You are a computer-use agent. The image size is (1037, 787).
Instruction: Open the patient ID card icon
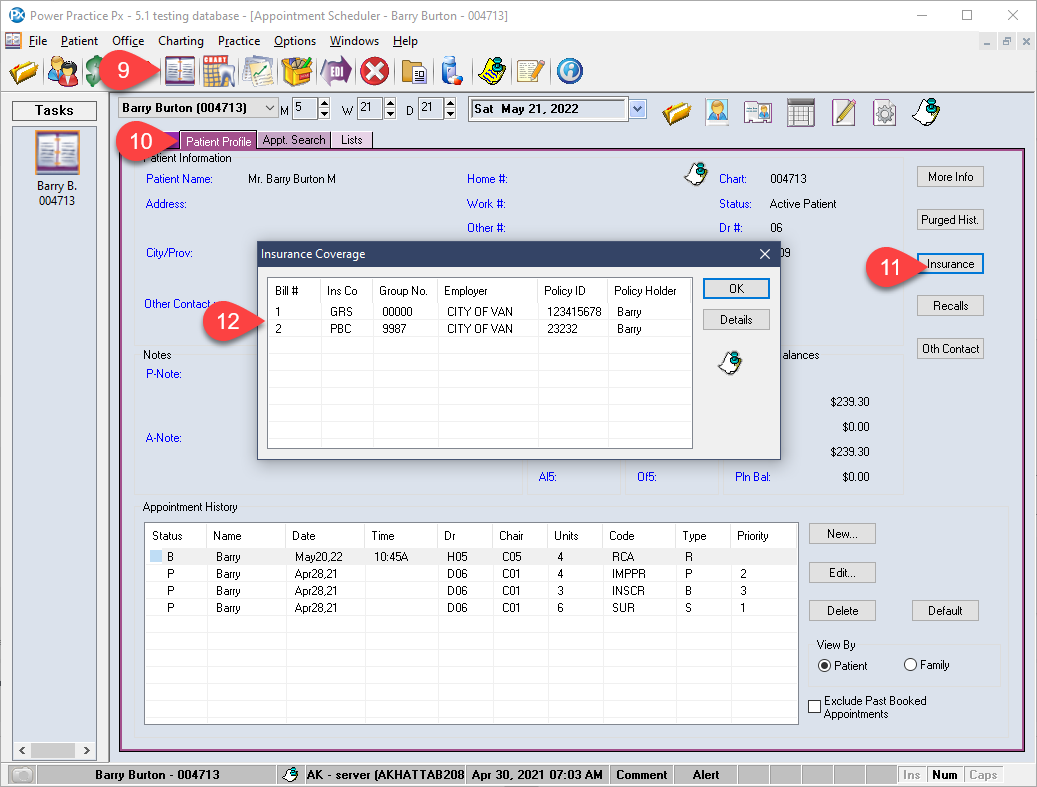click(758, 113)
